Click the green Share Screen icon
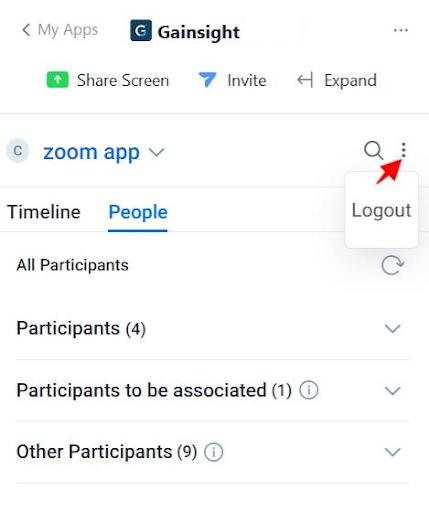The width and height of the screenshot is (429, 512). pyautogui.click(x=57, y=80)
